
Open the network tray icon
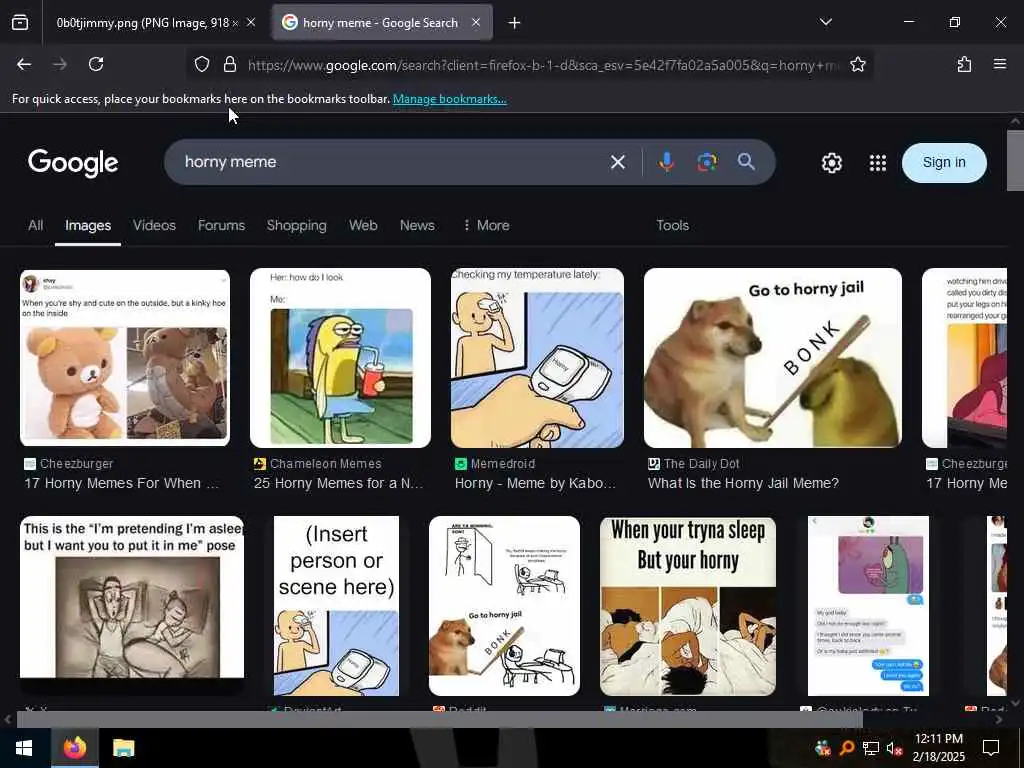871,748
